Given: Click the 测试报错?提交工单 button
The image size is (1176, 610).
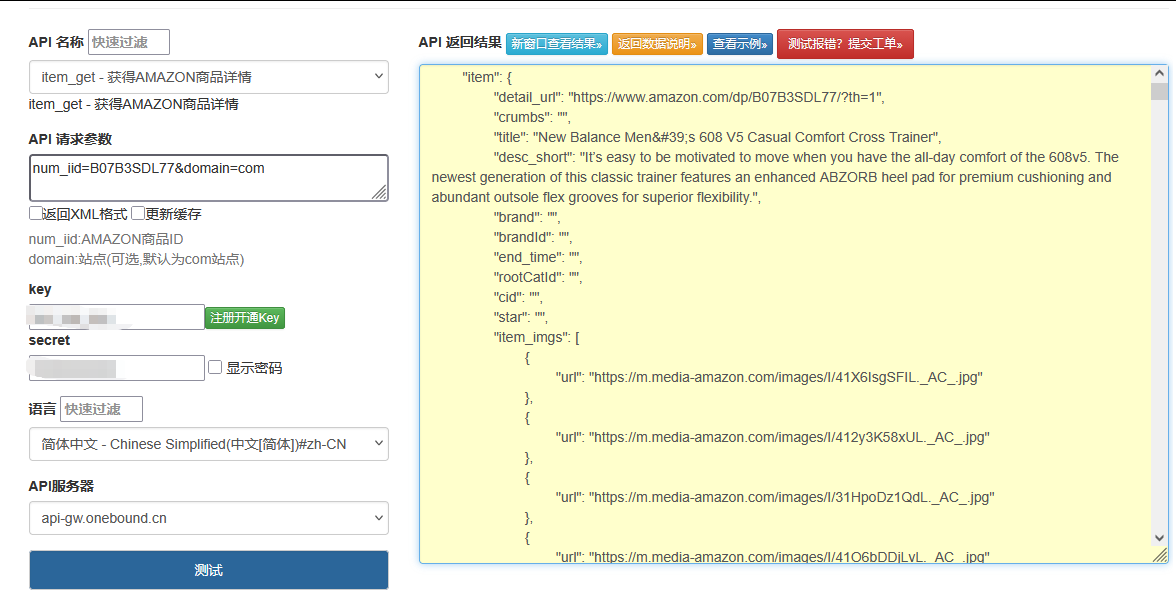Looking at the screenshot, I should click(x=845, y=44).
